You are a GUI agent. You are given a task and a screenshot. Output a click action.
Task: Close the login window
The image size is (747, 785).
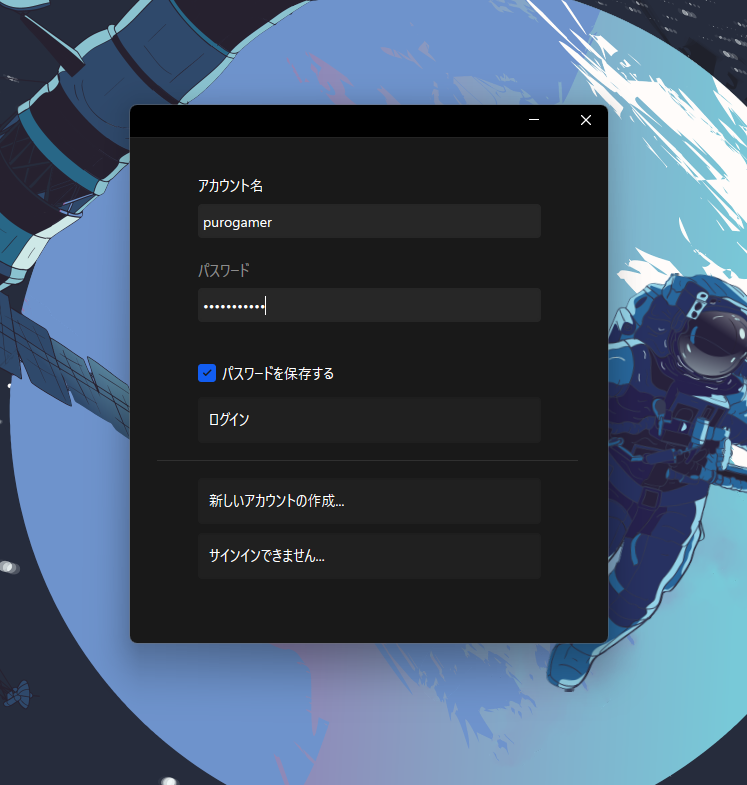586,120
